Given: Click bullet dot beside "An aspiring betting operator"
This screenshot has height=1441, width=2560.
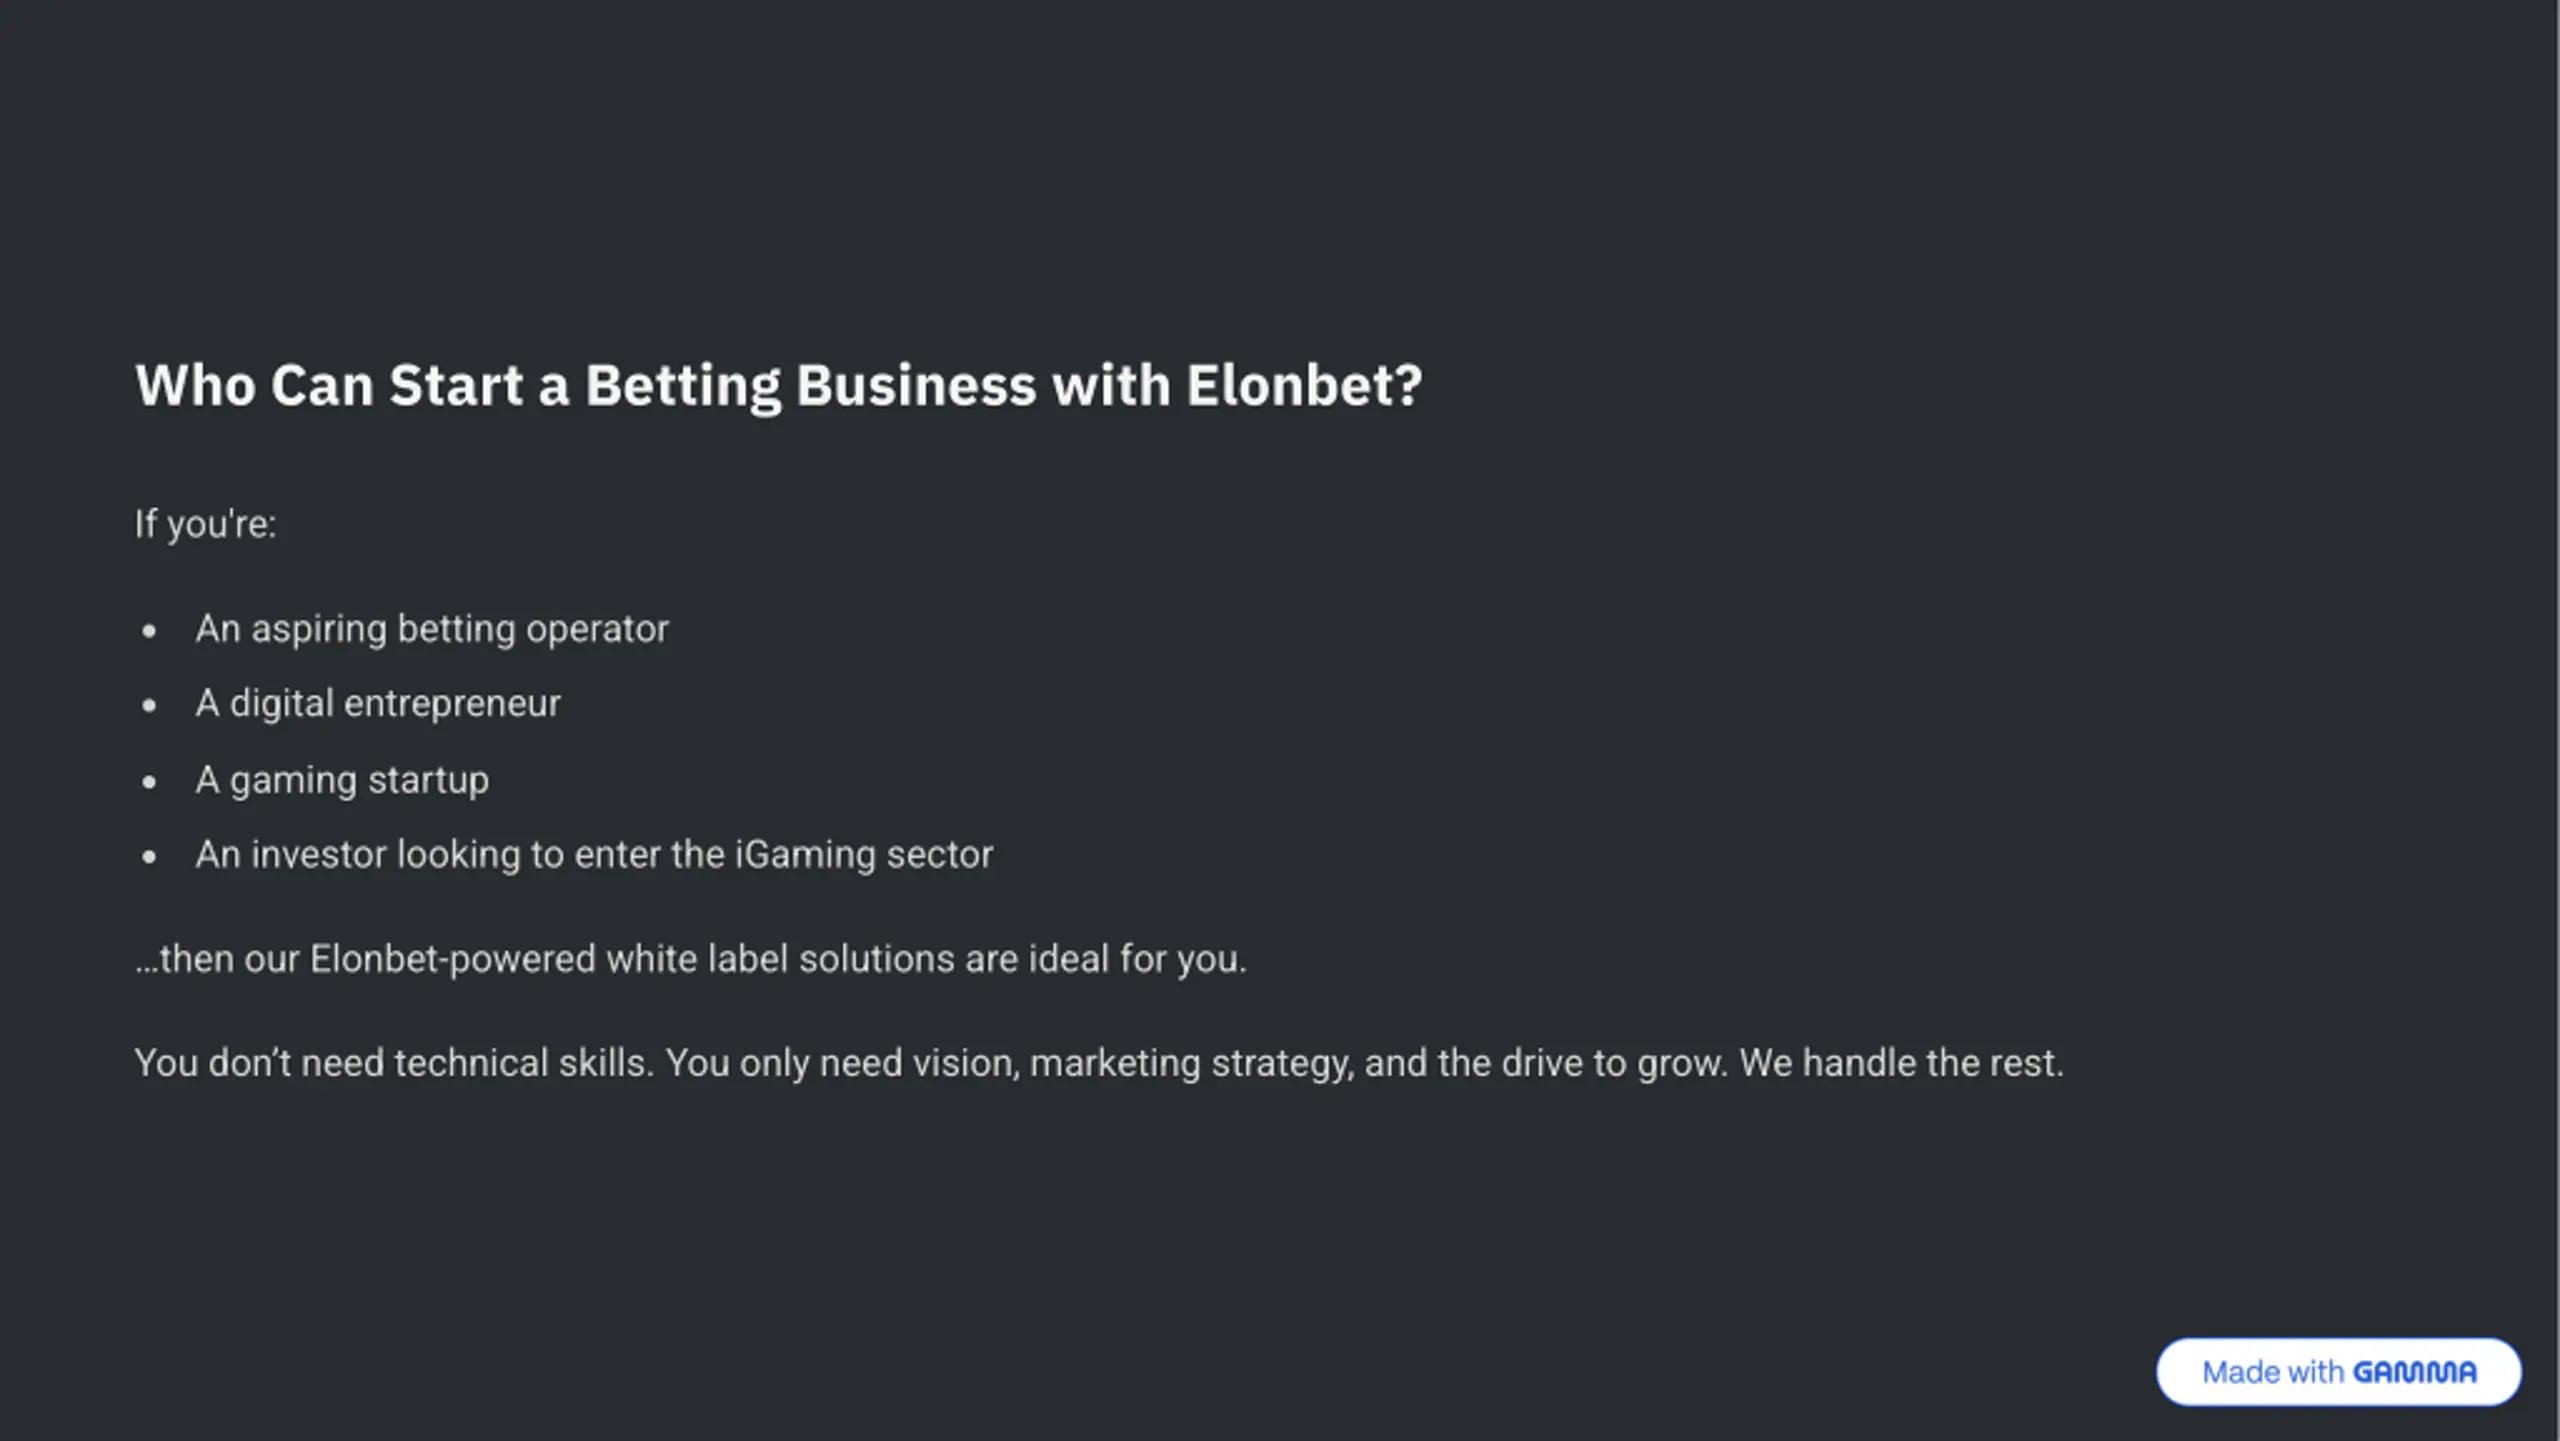Looking at the screenshot, I should [150, 631].
